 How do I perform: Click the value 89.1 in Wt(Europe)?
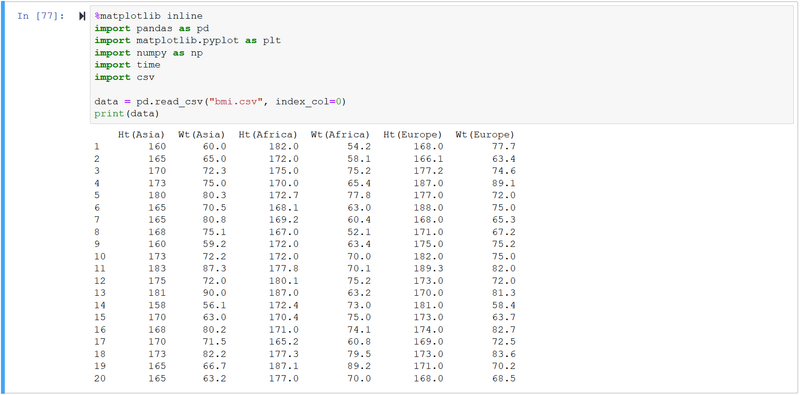[x=504, y=183]
